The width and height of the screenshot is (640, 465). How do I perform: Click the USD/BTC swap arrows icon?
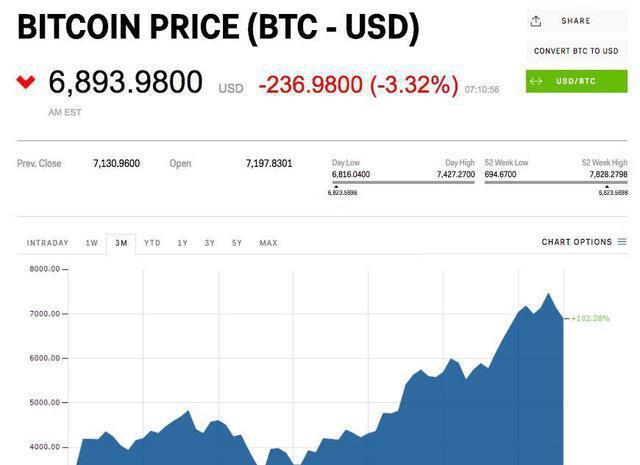point(536,81)
